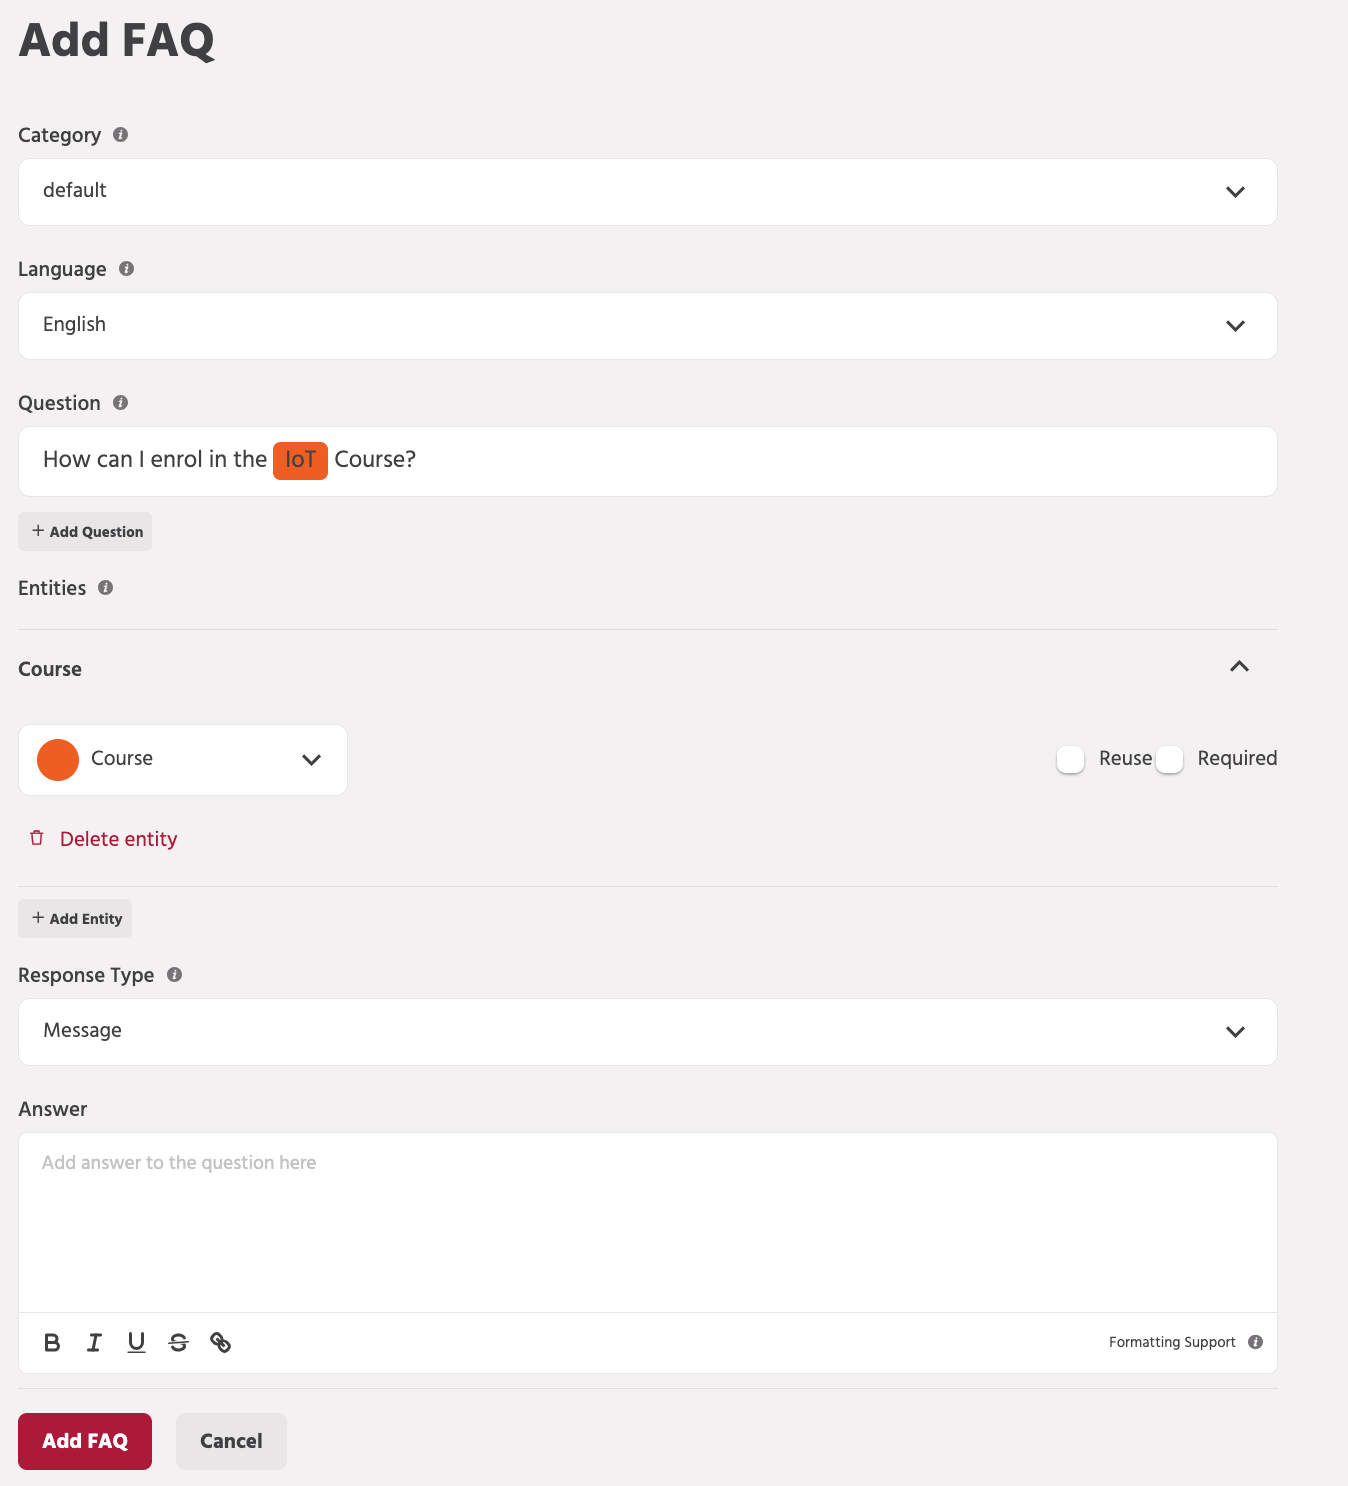The width and height of the screenshot is (1348, 1486).
Task: Toggle the Required switch
Action: click(1170, 759)
